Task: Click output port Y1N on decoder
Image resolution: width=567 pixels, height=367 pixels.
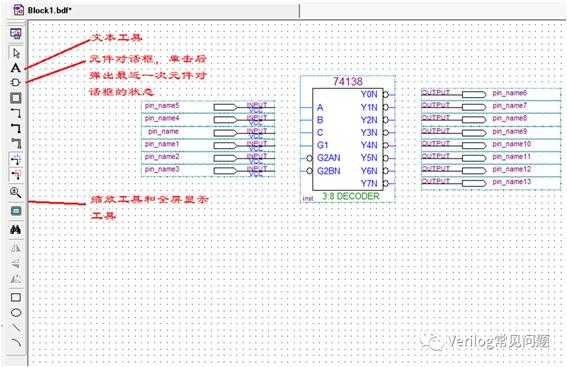Action: coord(369,107)
